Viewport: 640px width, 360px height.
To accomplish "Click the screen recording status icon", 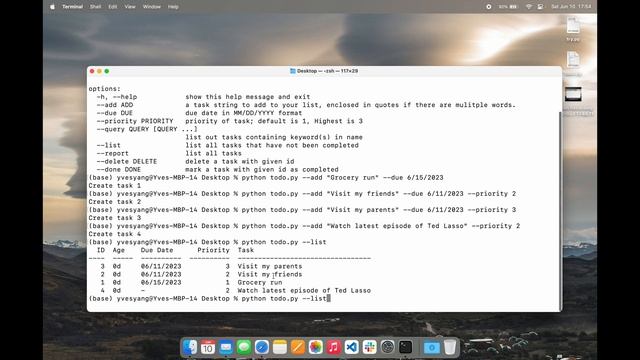I will tap(489, 7).
